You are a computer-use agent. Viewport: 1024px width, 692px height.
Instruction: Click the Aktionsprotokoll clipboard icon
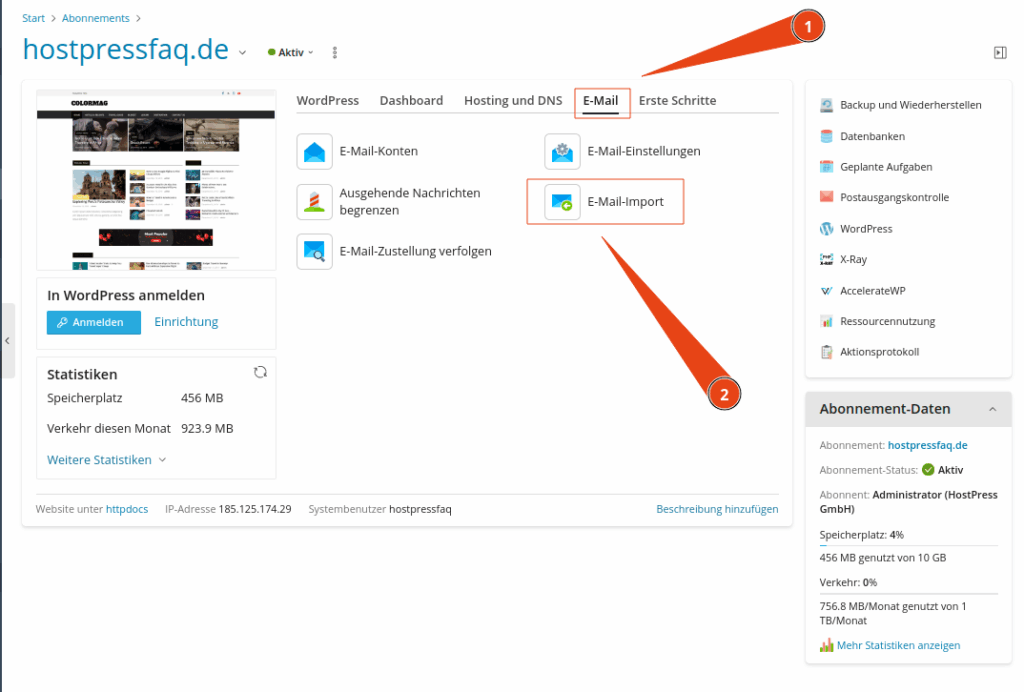[x=826, y=352]
